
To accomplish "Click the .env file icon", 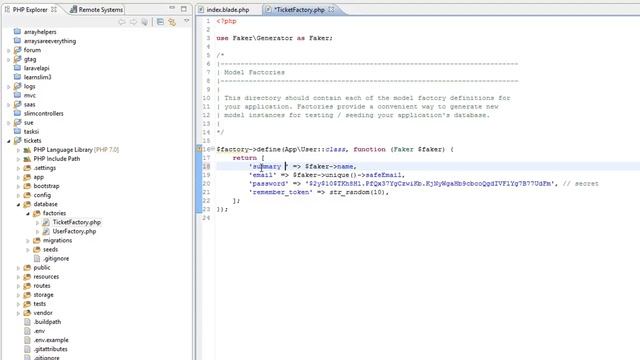I will click(27, 331).
